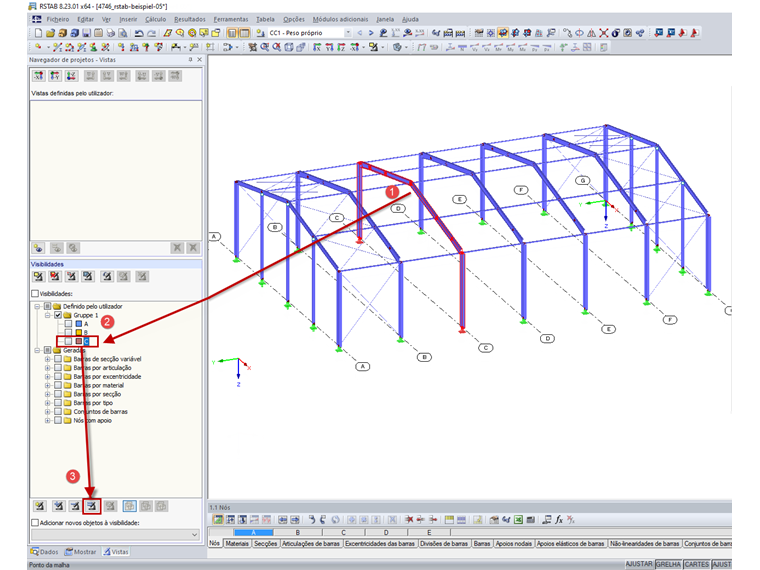The height and width of the screenshot is (570, 760).
Task: Click the blue color swatch of visibility A
Action: point(79,324)
